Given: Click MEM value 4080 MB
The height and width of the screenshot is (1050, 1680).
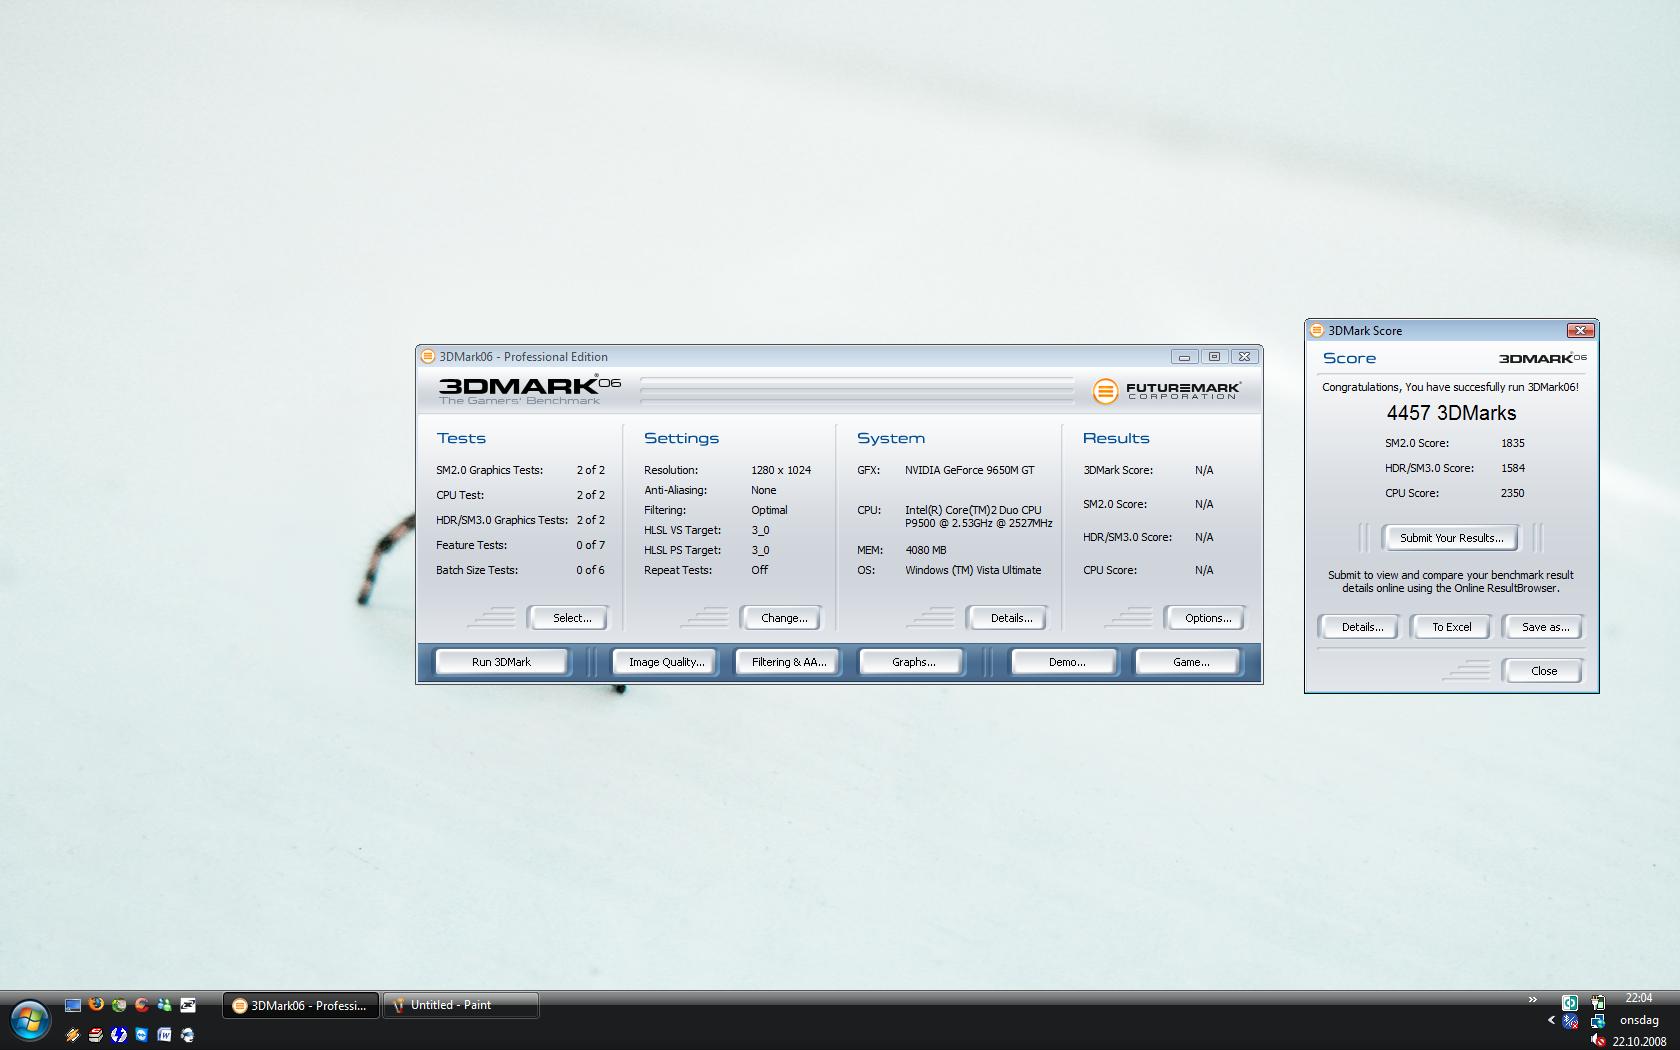Looking at the screenshot, I should pos(925,550).
